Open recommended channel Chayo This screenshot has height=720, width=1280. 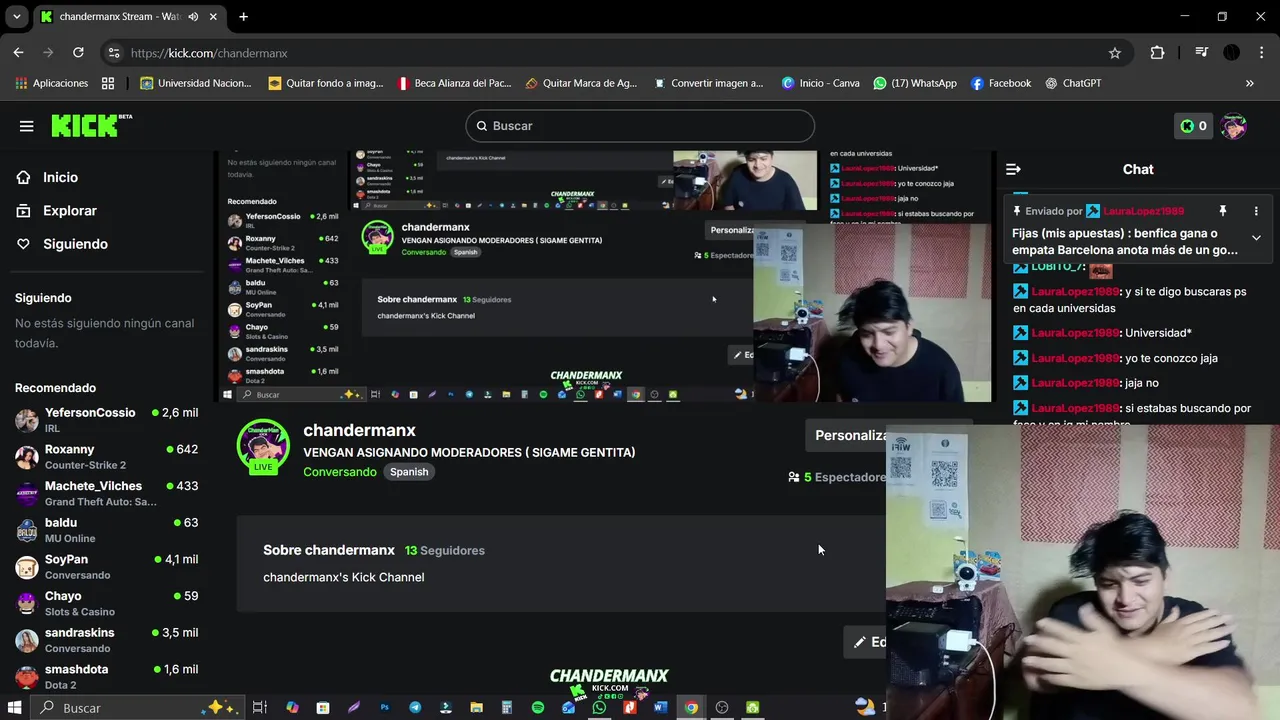pos(107,603)
